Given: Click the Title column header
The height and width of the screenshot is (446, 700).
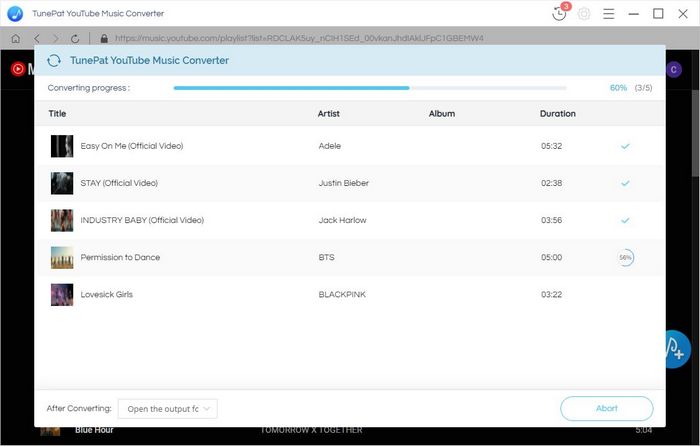Looking at the screenshot, I should (x=57, y=113).
